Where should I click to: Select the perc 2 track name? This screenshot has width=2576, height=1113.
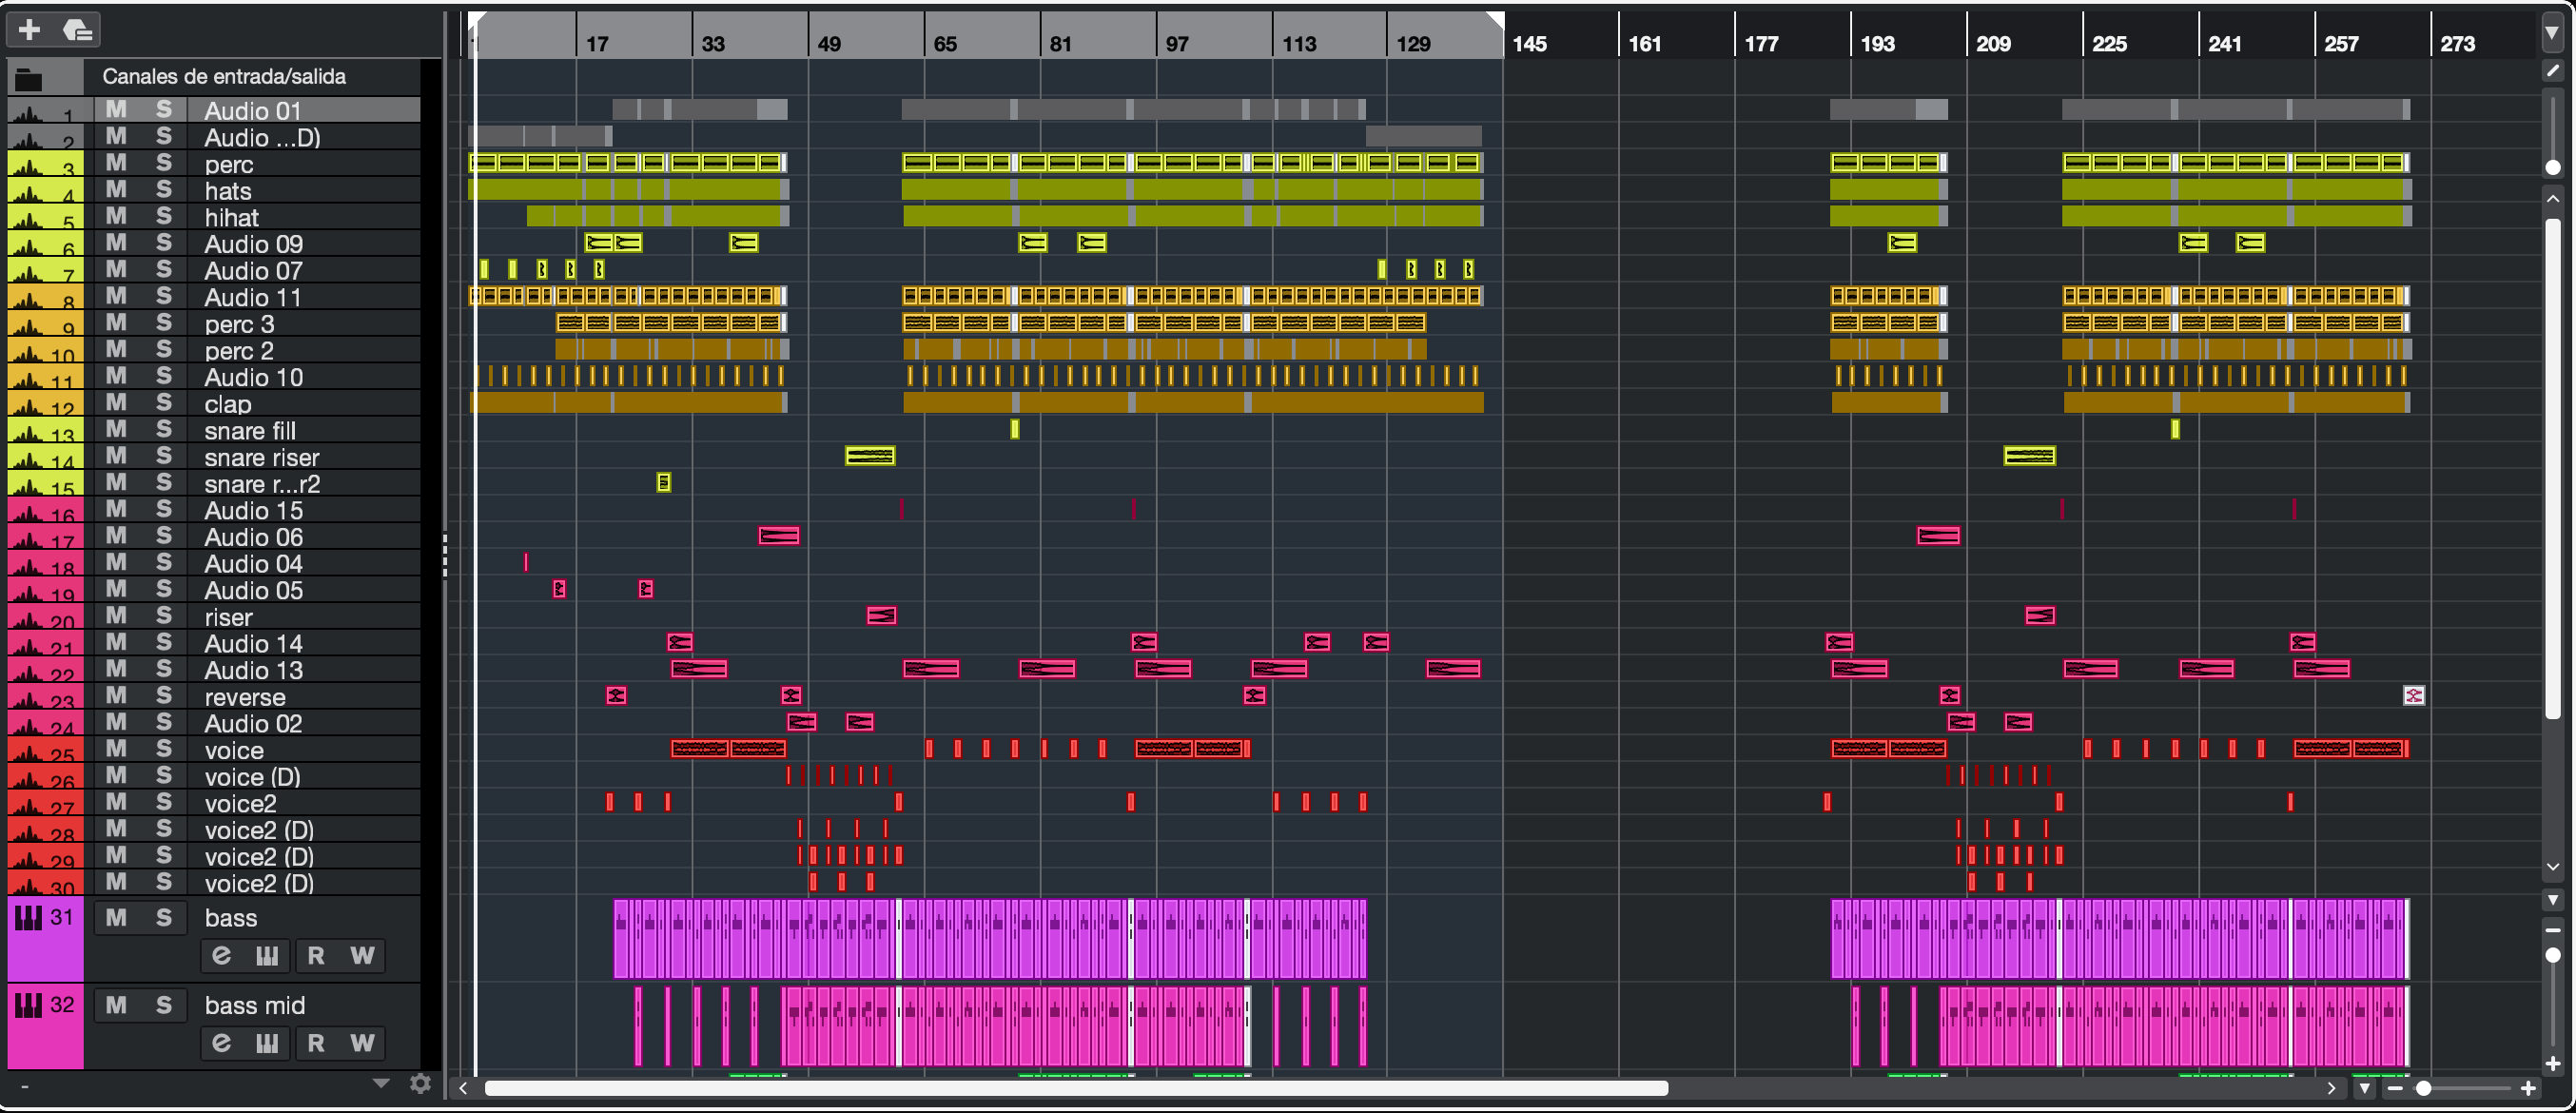(x=239, y=351)
